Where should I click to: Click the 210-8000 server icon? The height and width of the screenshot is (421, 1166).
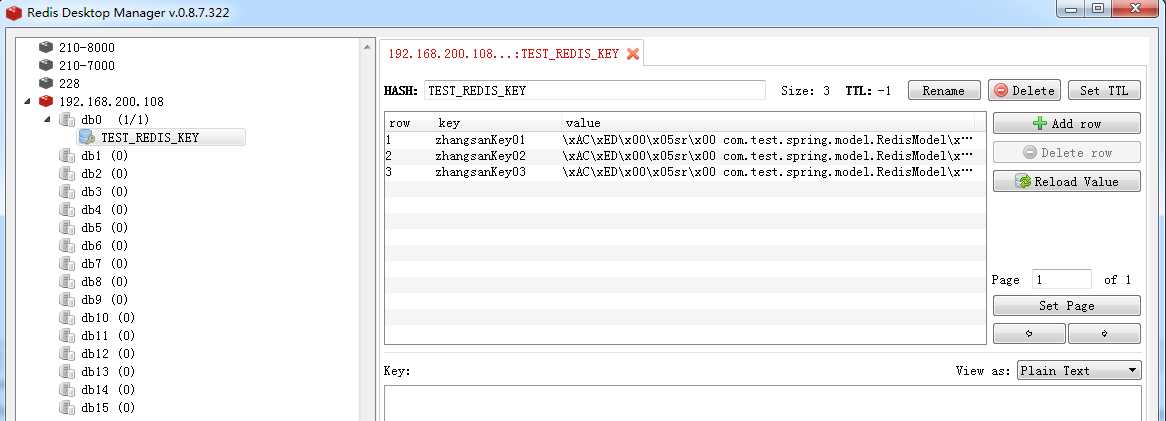45,47
